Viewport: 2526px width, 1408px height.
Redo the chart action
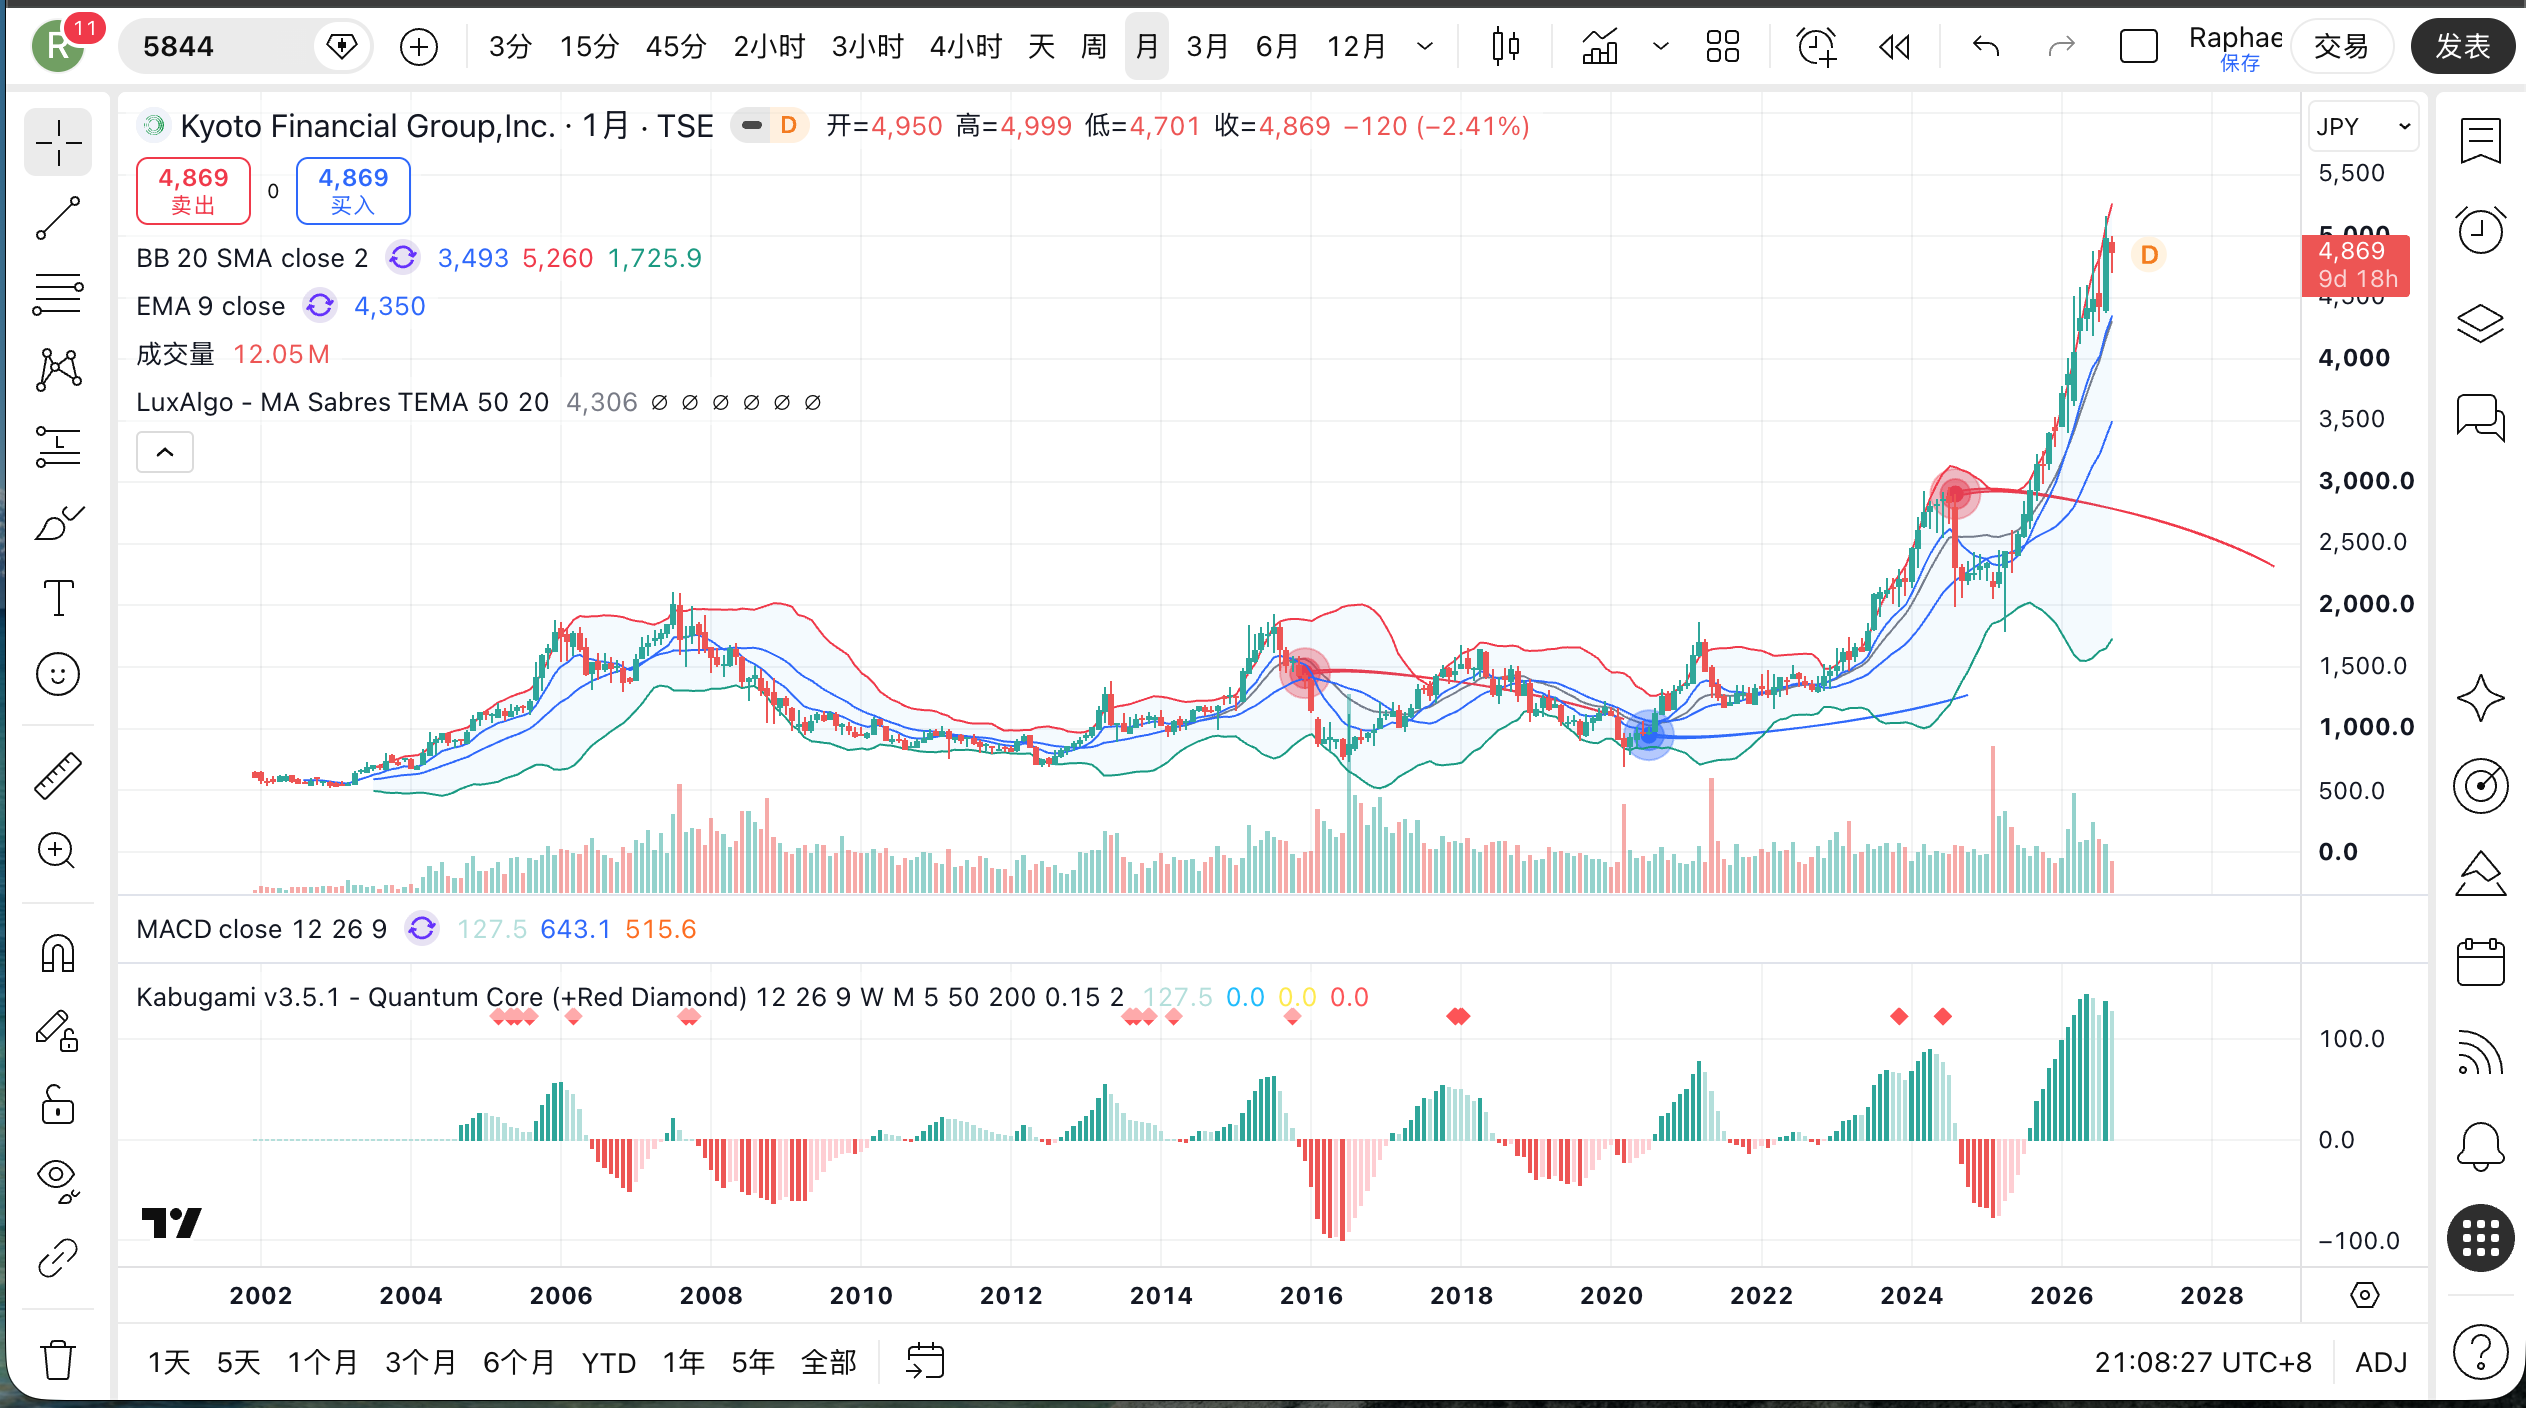click(2062, 46)
